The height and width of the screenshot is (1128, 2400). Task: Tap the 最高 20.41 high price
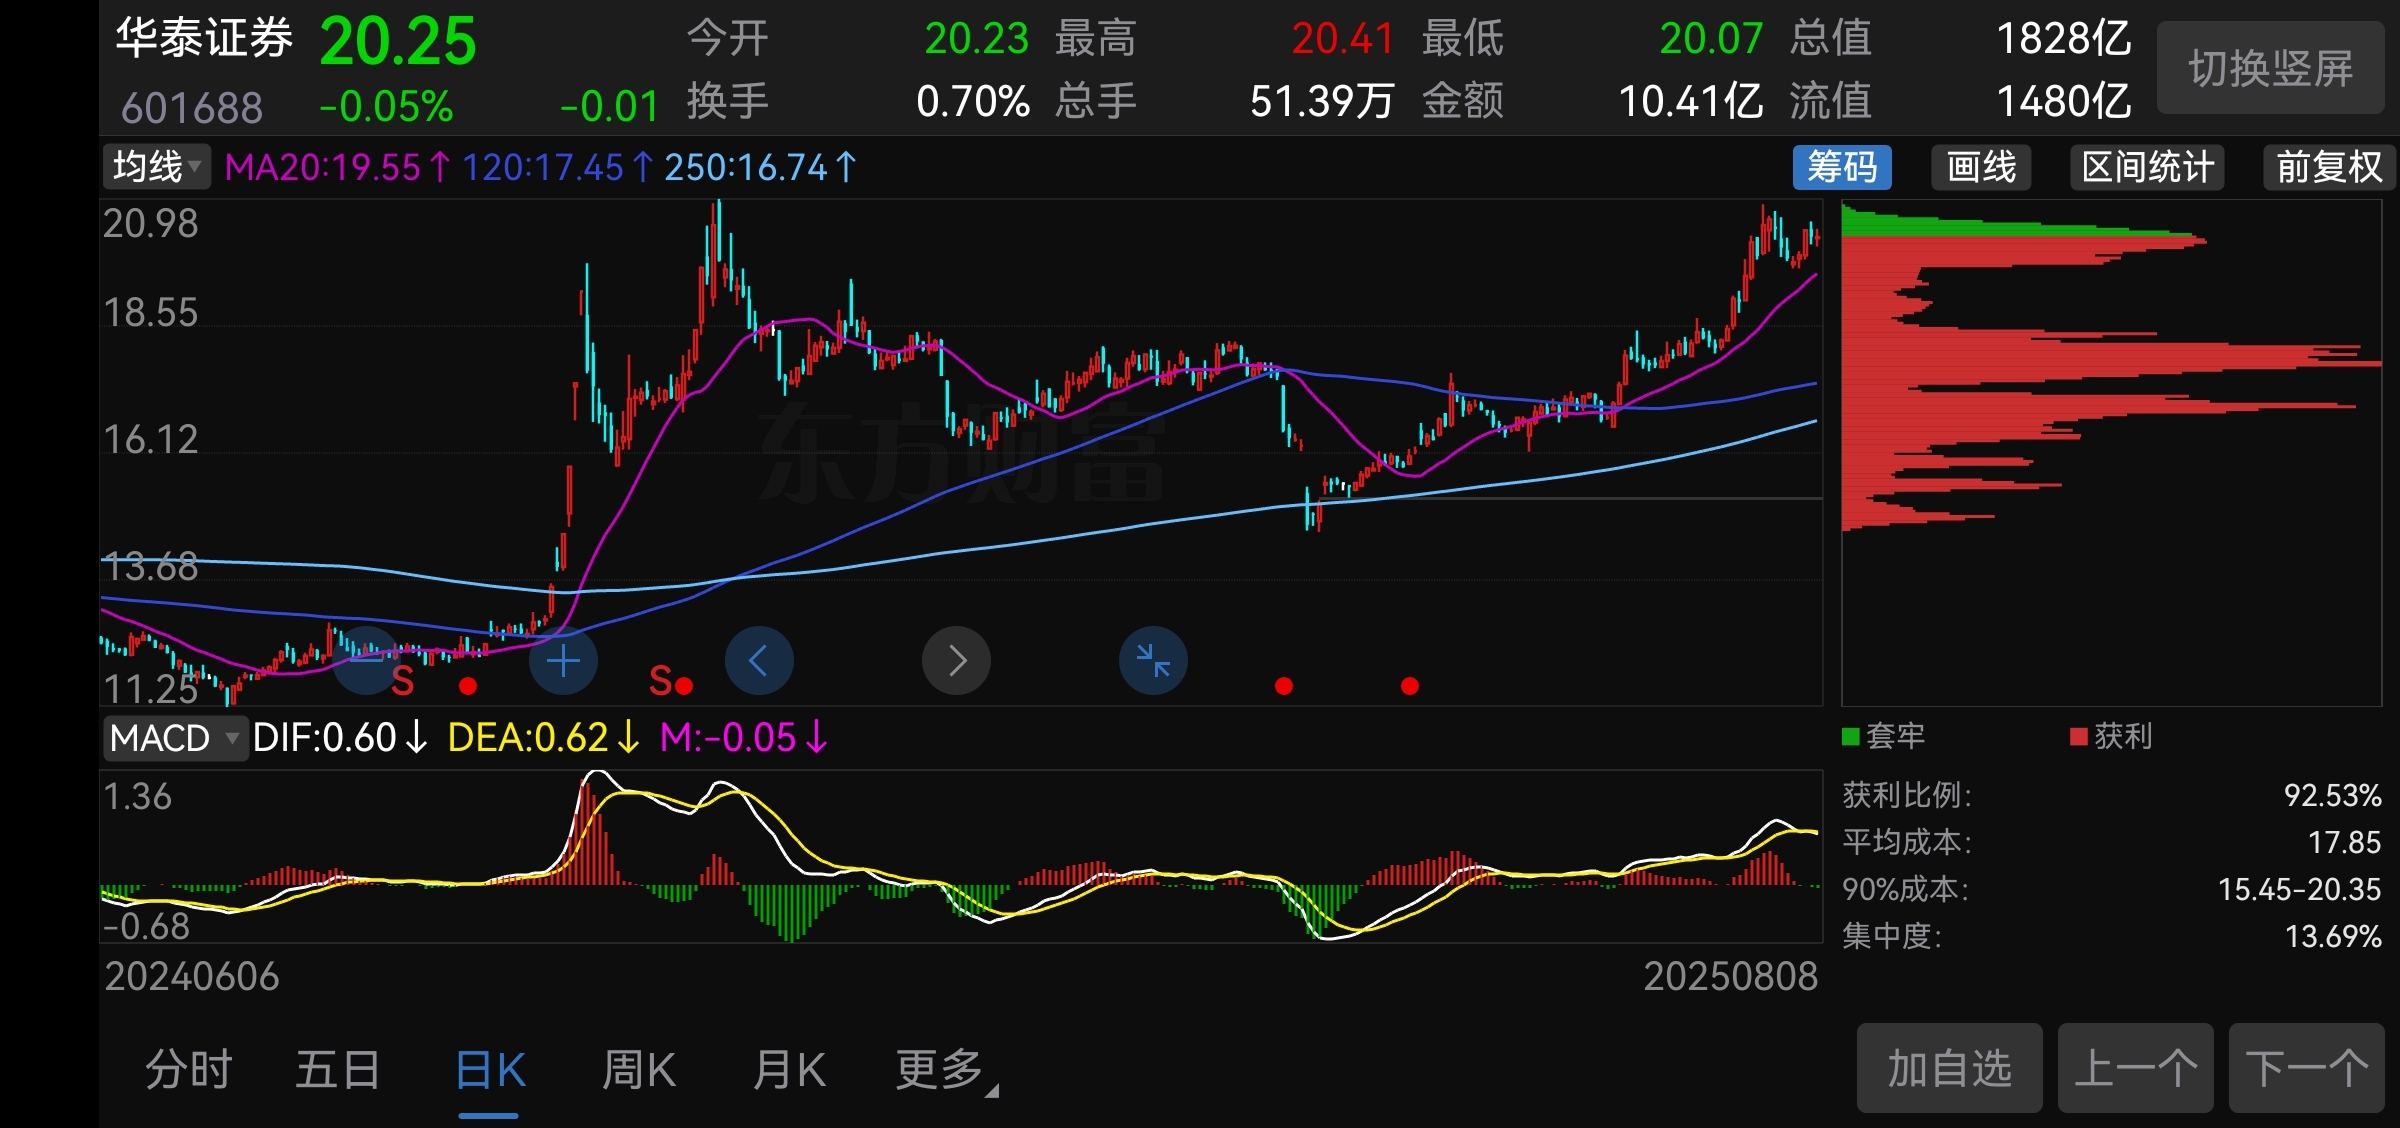(x=1343, y=39)
